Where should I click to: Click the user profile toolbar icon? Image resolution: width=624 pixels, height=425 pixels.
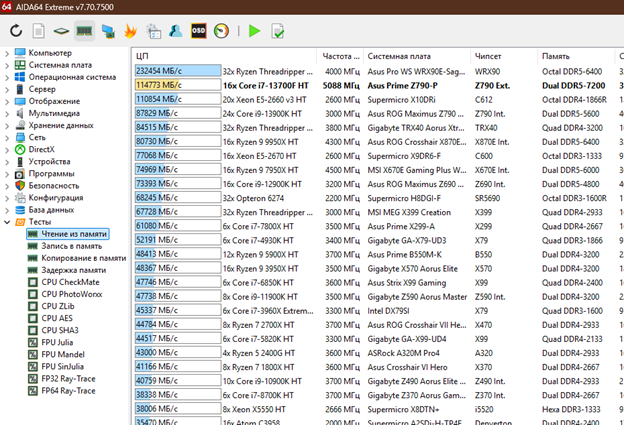[176, 31]
